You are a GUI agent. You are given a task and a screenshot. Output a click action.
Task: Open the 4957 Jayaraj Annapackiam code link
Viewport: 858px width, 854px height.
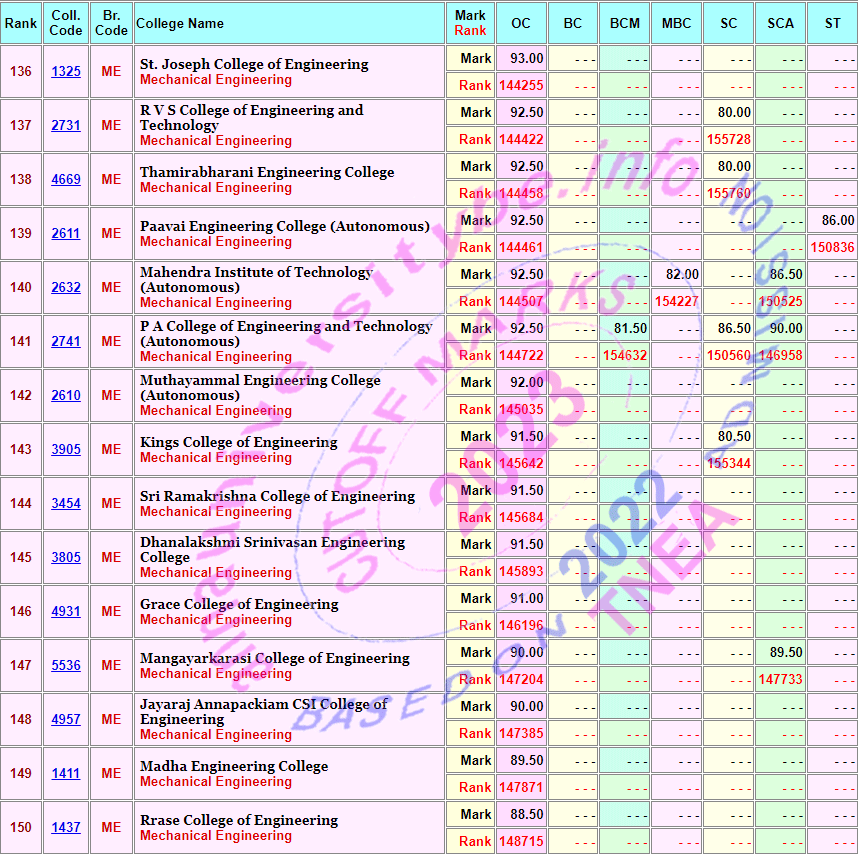66,720
